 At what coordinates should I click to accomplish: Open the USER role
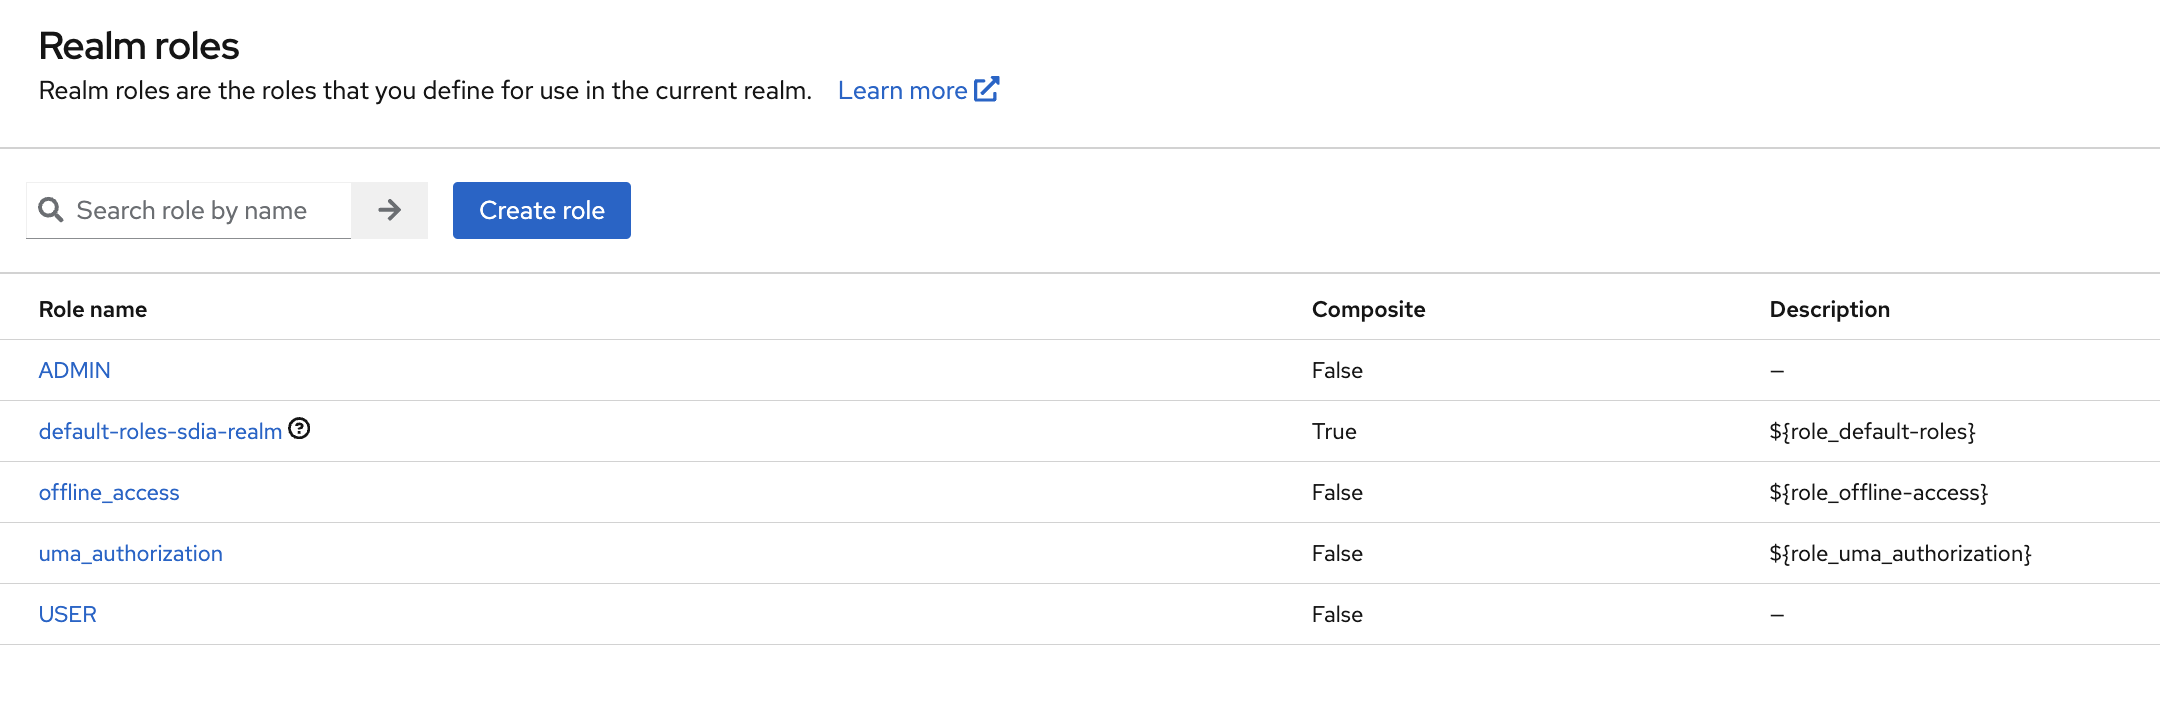pyautogui.click(x=67, y=614)
